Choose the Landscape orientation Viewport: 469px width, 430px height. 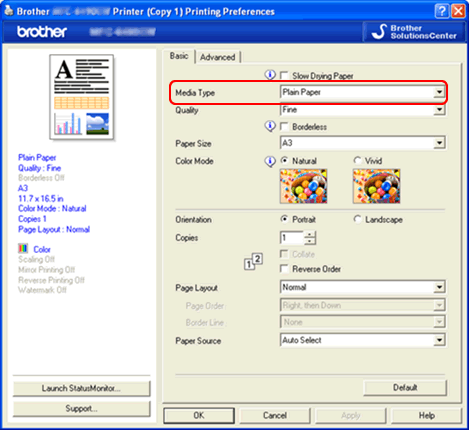point(357,219)
